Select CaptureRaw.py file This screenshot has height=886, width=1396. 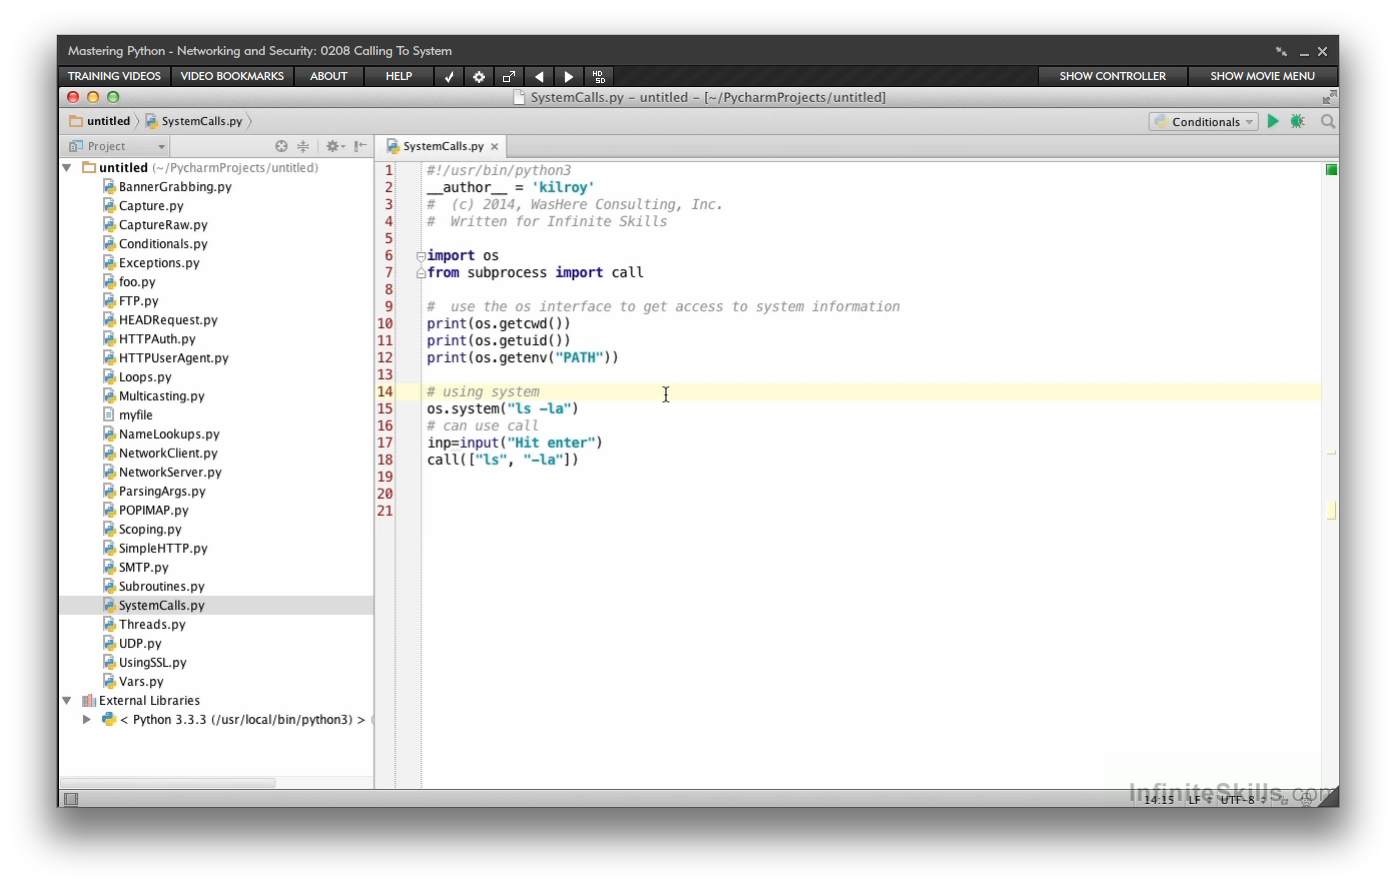pyautogui.click(x=163, y=225)
